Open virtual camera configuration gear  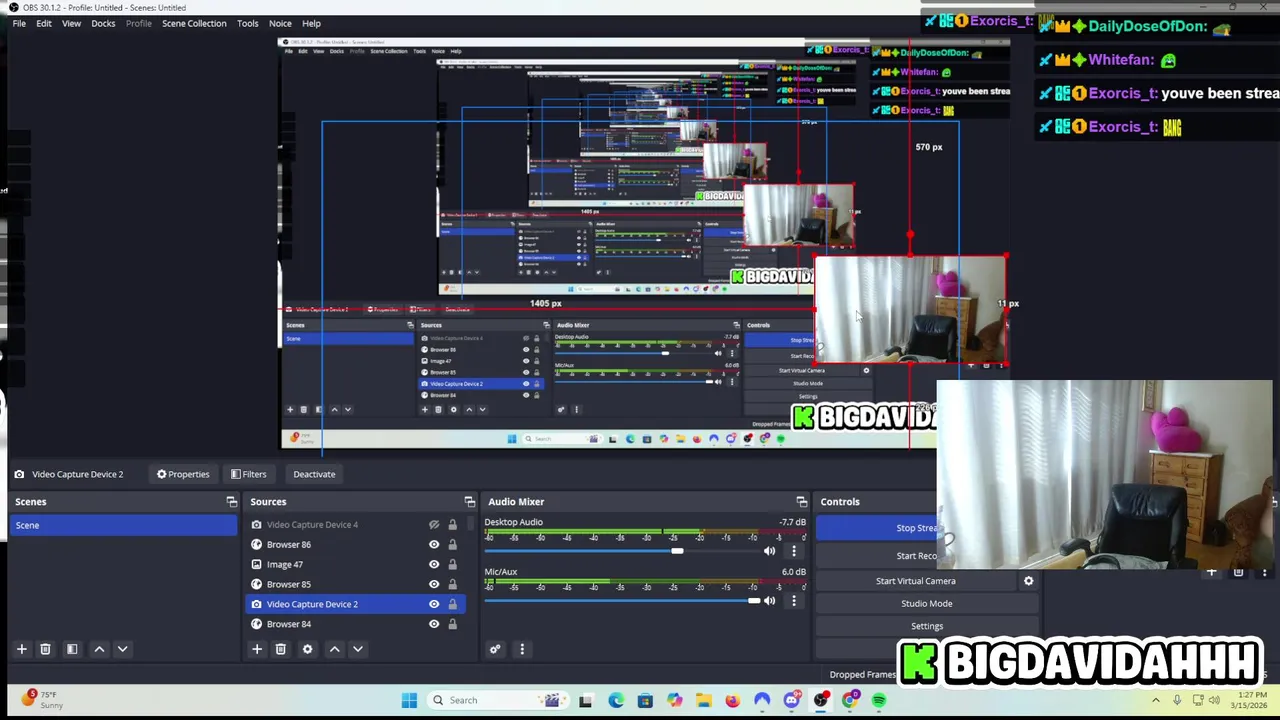click(1028, 581)
